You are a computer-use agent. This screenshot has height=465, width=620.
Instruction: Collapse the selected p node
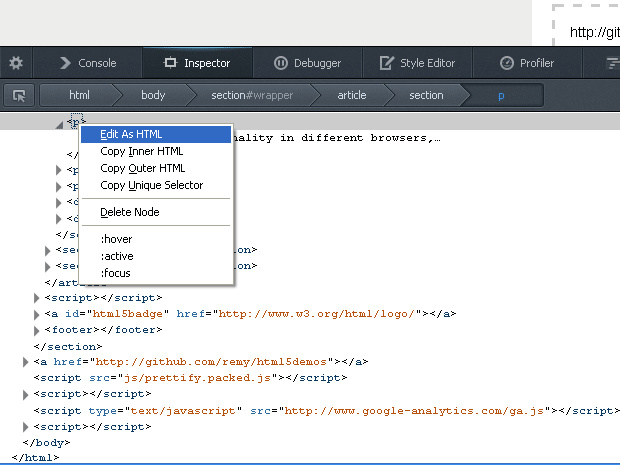[59, 125]
